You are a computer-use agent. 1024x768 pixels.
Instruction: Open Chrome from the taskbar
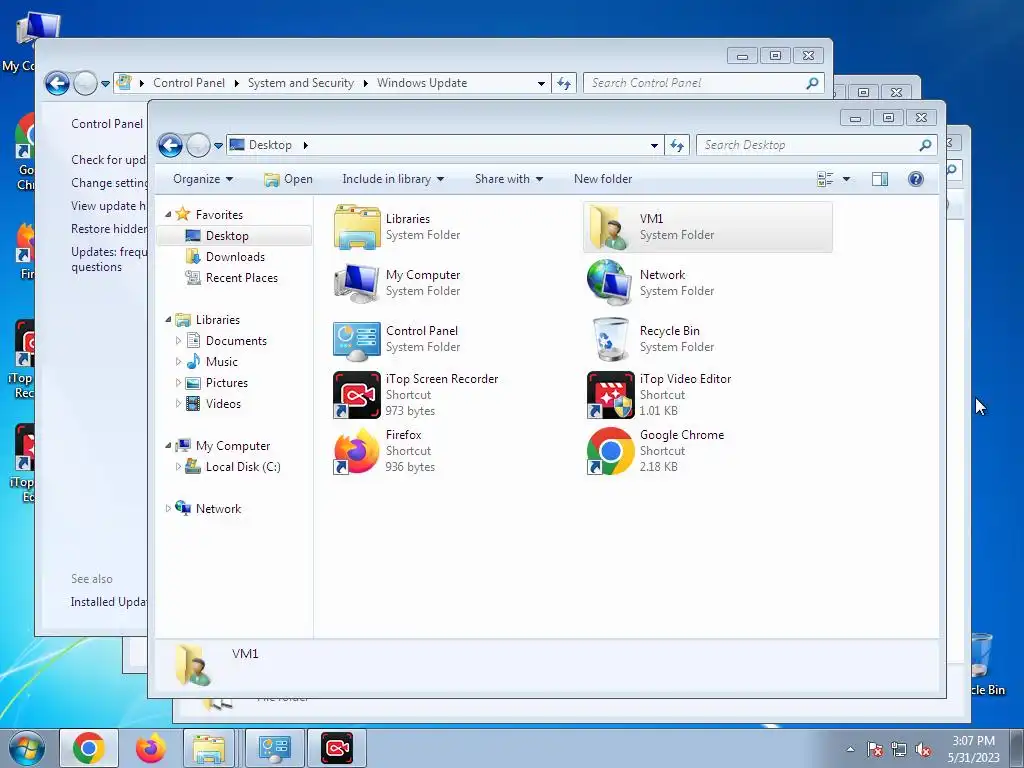click(x=89, y=748)
